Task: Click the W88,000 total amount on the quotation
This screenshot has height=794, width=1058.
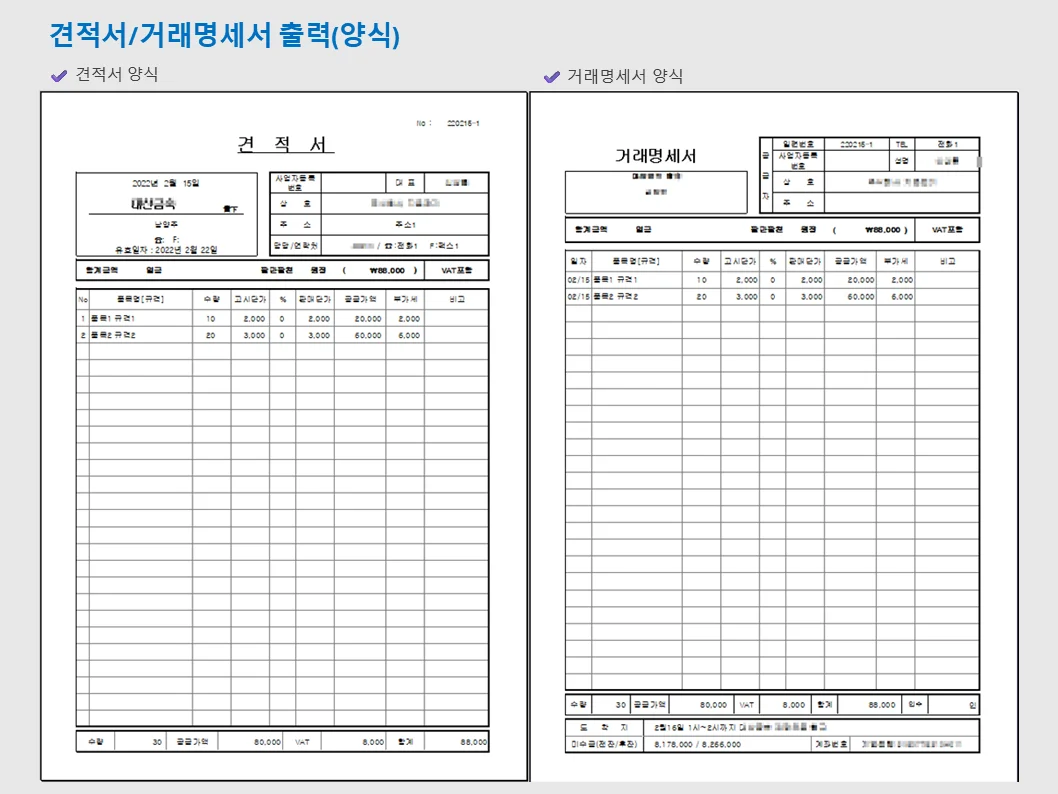Action: click(388, 270)
